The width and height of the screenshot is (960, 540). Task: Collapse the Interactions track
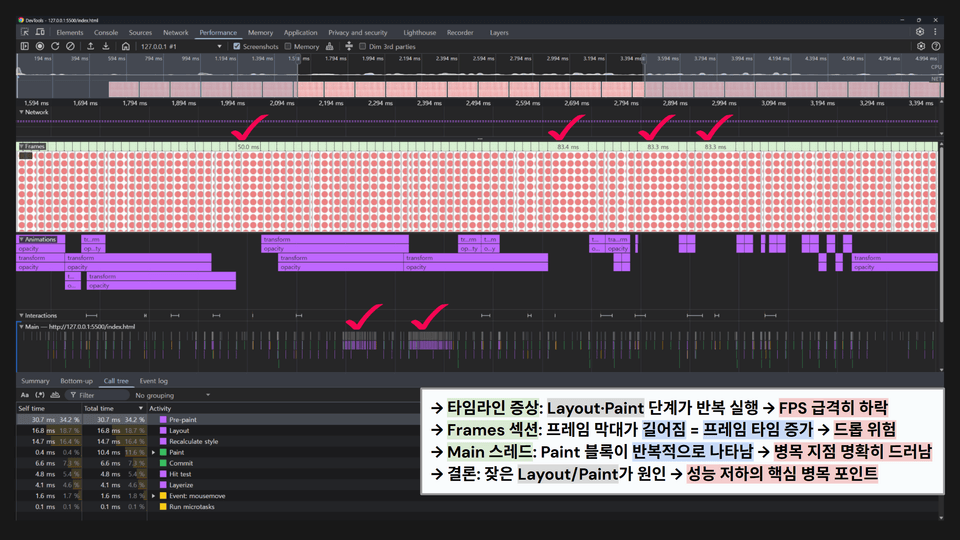(21, 315)
